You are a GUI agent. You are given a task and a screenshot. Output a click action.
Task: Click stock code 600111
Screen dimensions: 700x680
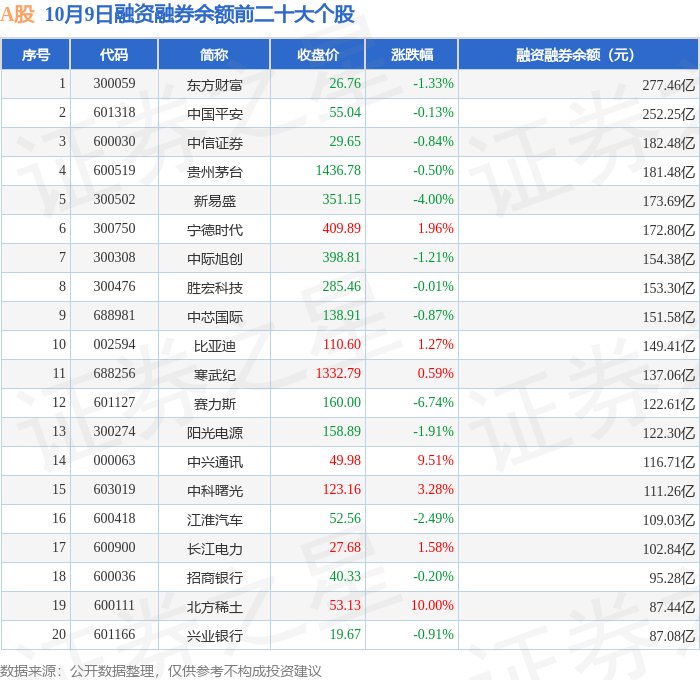coord(114,606)
